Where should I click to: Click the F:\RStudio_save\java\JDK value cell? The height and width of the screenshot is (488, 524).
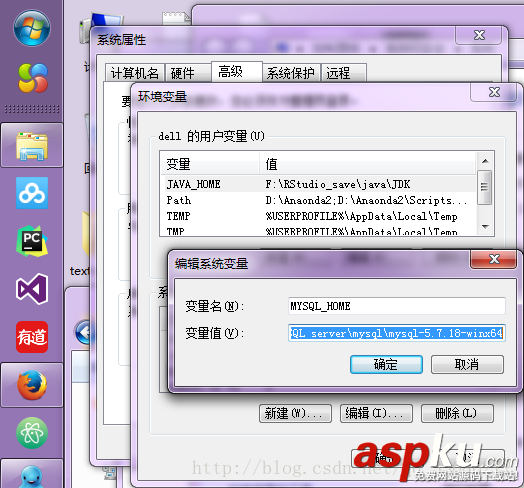click(338, 184)
